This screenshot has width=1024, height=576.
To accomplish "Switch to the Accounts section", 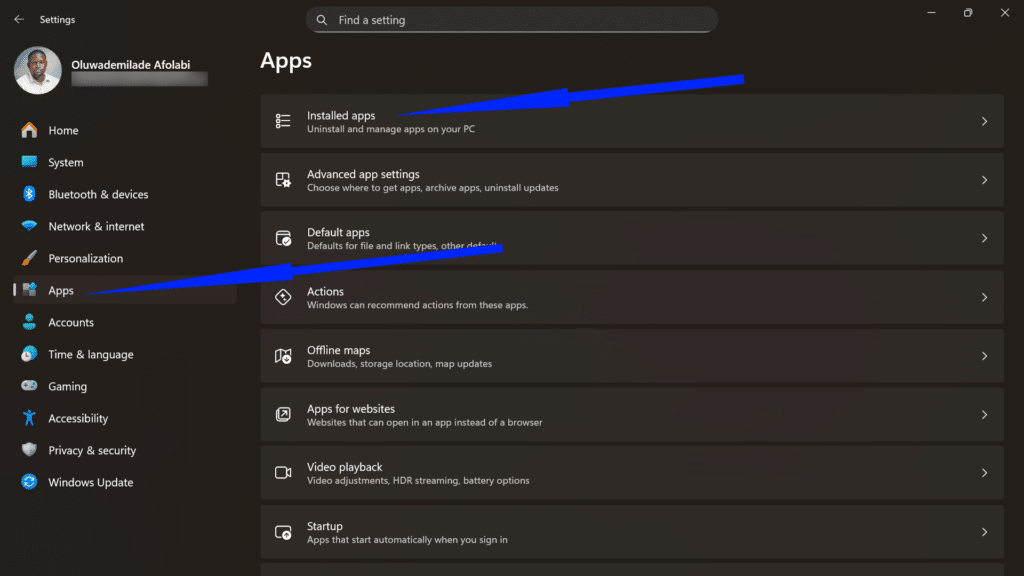I will tap(70, 322).
